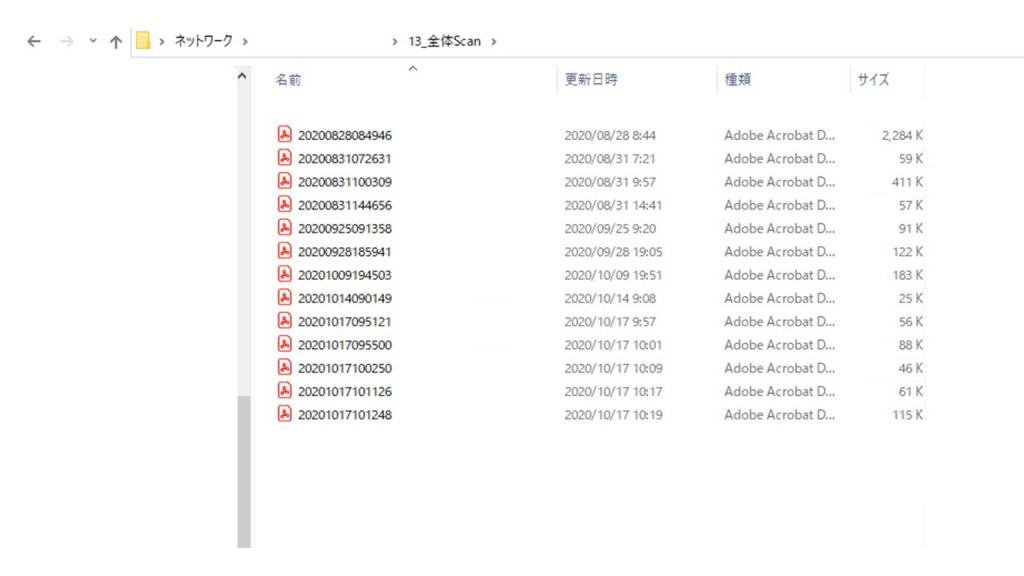The width and height of the screenshot is (1024, 576).
Task: Select 13_全体Scan breadcrumb segment
Action: click(445, 41)
